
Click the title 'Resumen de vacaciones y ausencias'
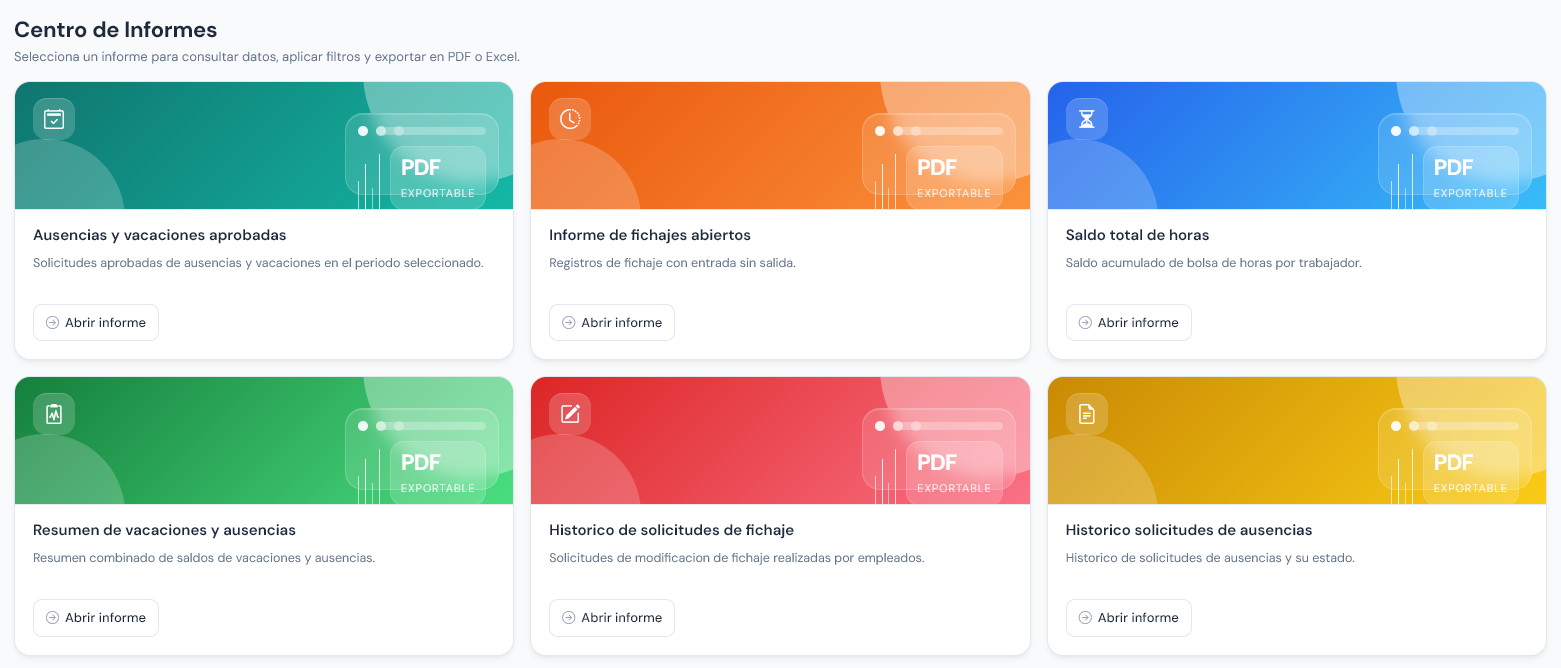coord(165,531)
